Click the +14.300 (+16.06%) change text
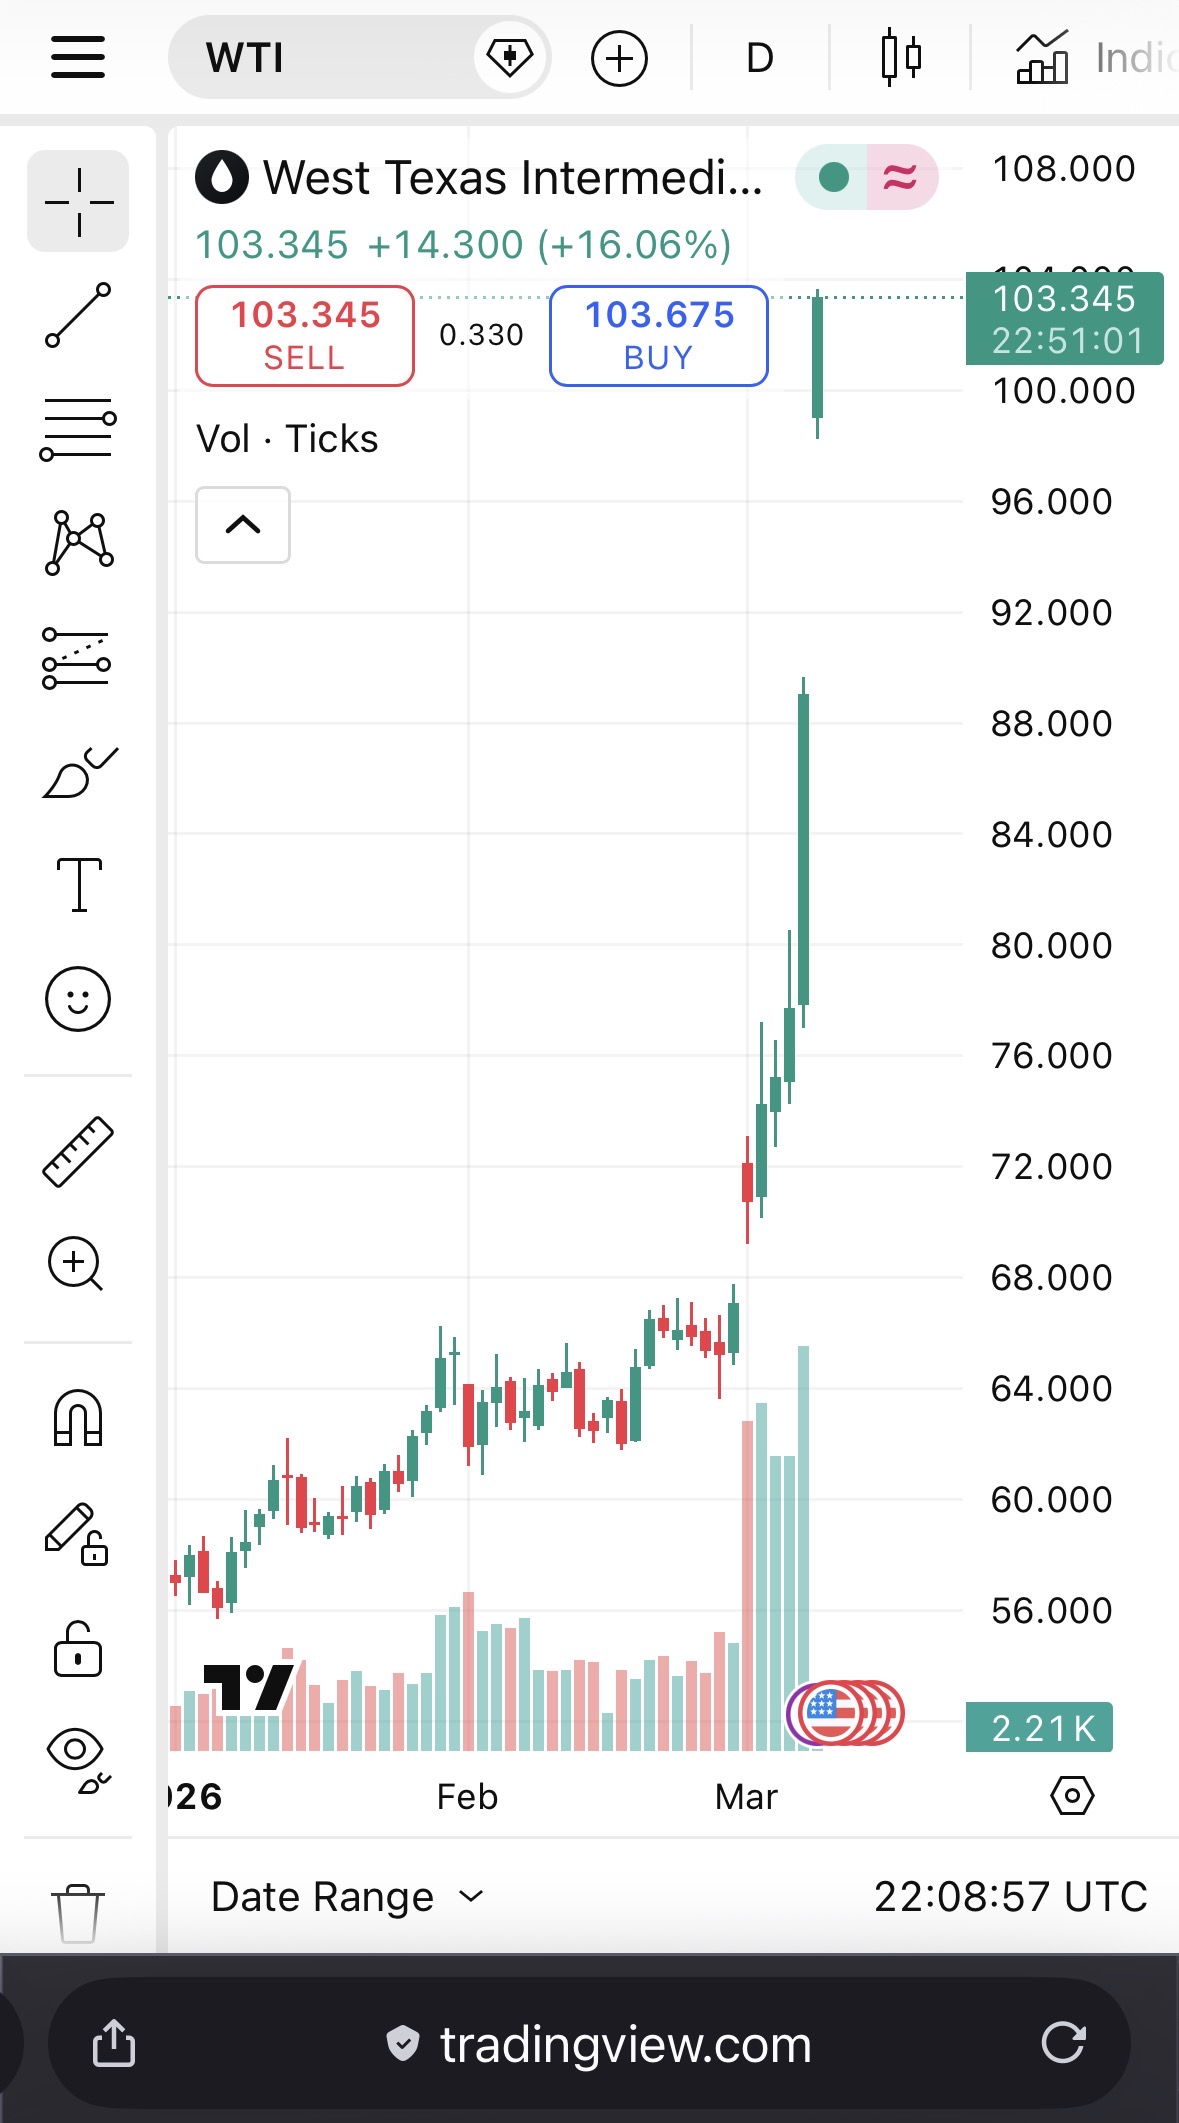The width and height of the screenshot is (1179, 2123). pos(550,245)
